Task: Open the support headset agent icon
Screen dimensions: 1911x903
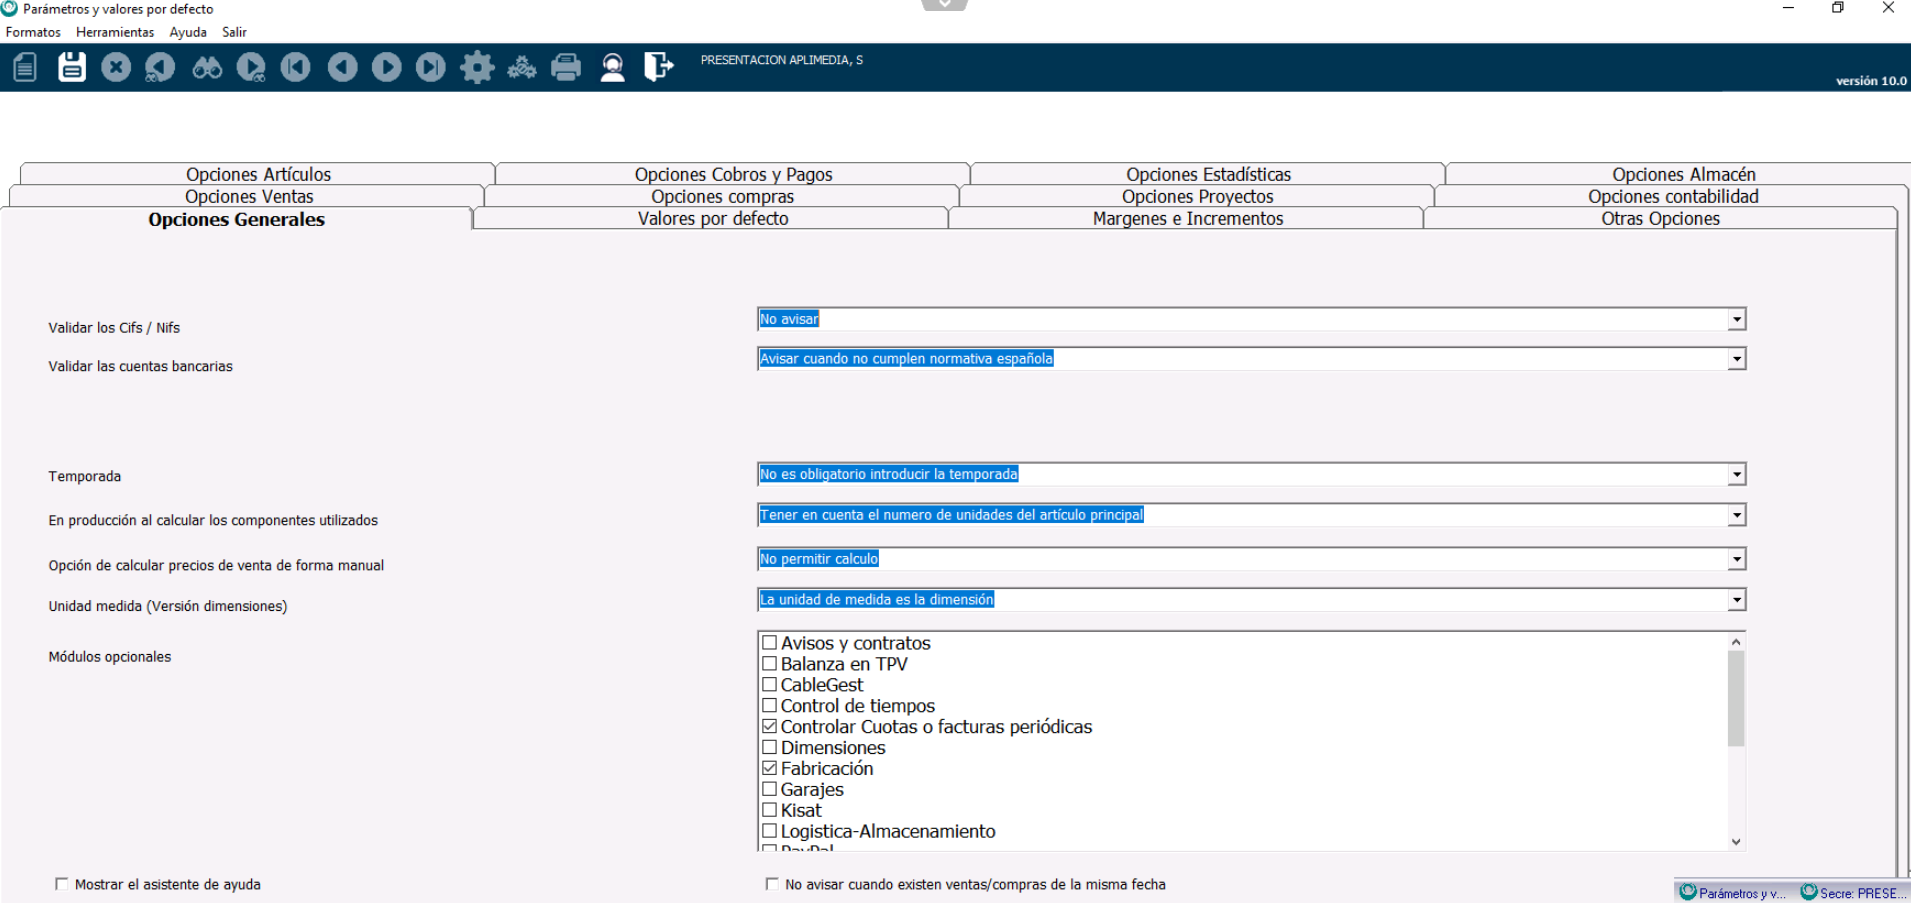Action: (x=612, y=67)
